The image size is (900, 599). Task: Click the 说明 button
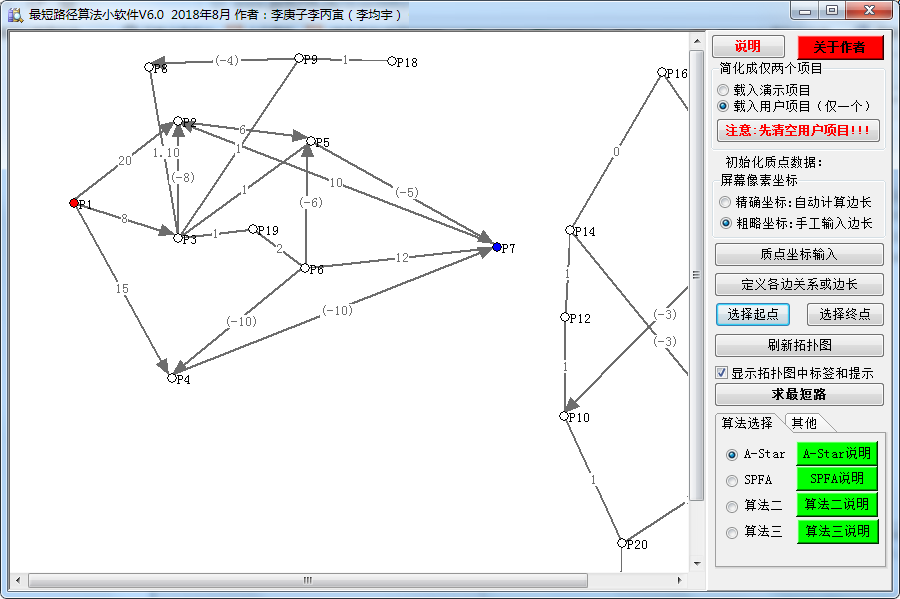click(748, 46)
